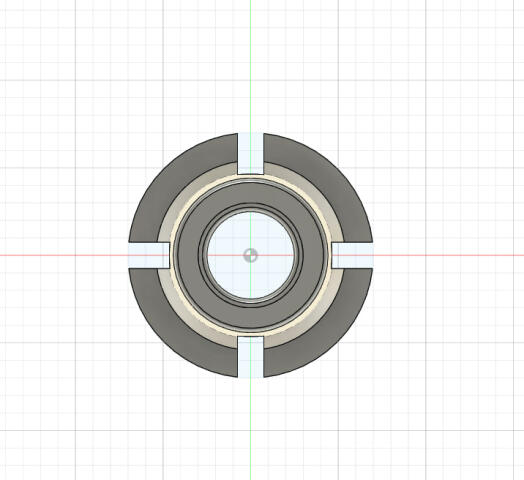Click the red axis line left of model
Screen dimensions: 524x480
click(x=64, y=255)
